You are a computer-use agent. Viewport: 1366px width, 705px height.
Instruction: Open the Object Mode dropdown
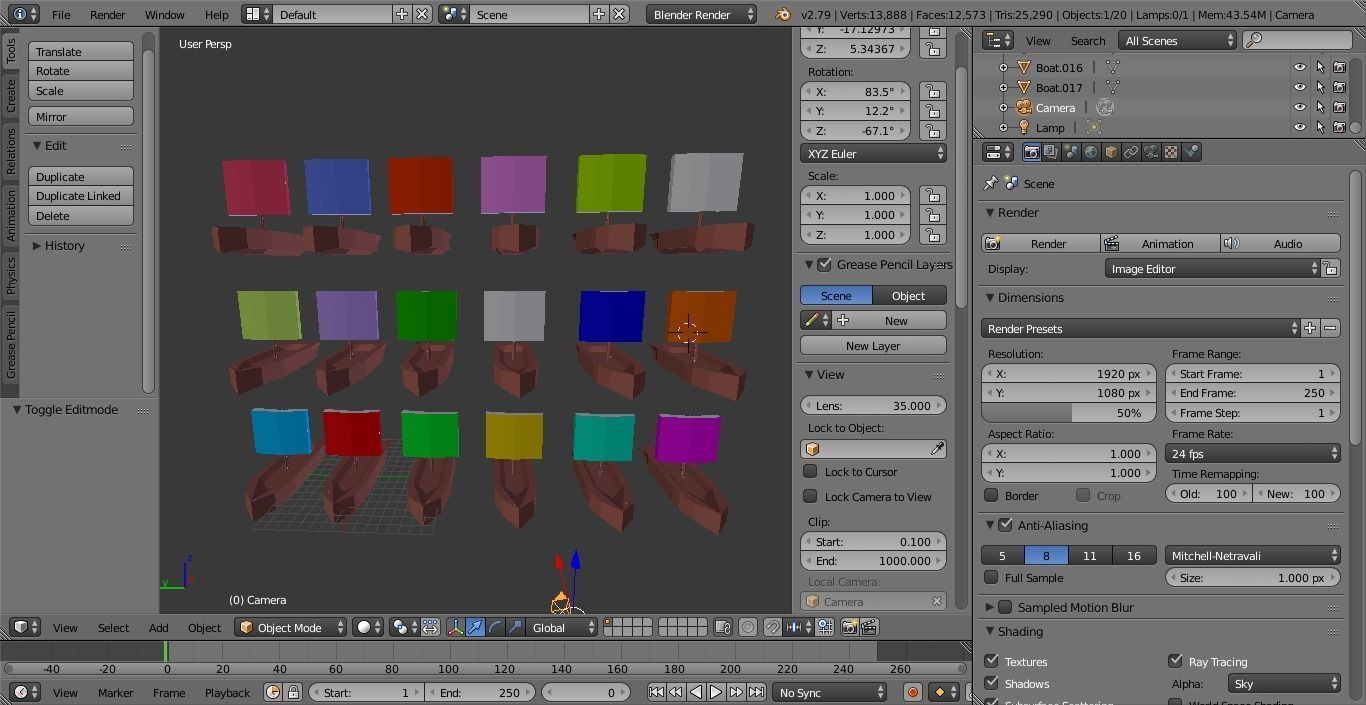point(290,627)
